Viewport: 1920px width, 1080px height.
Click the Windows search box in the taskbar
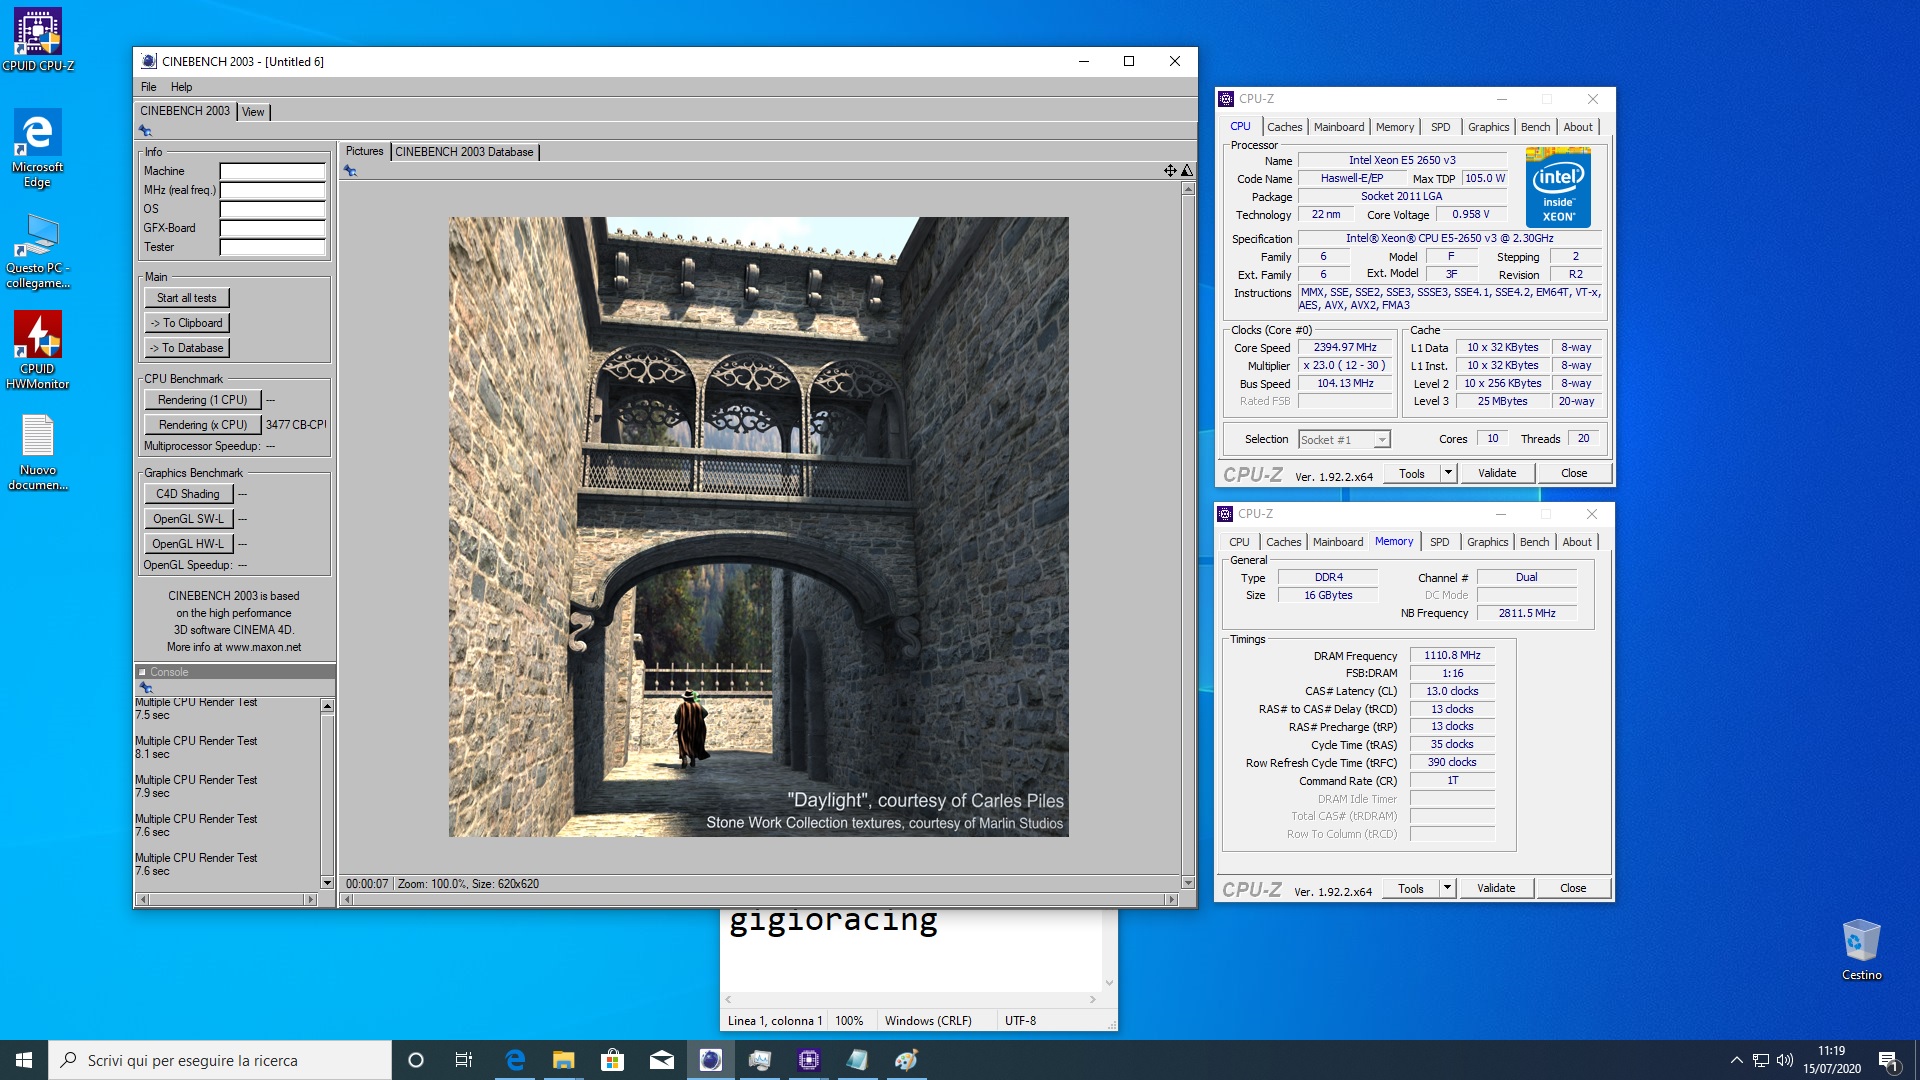220,1060
